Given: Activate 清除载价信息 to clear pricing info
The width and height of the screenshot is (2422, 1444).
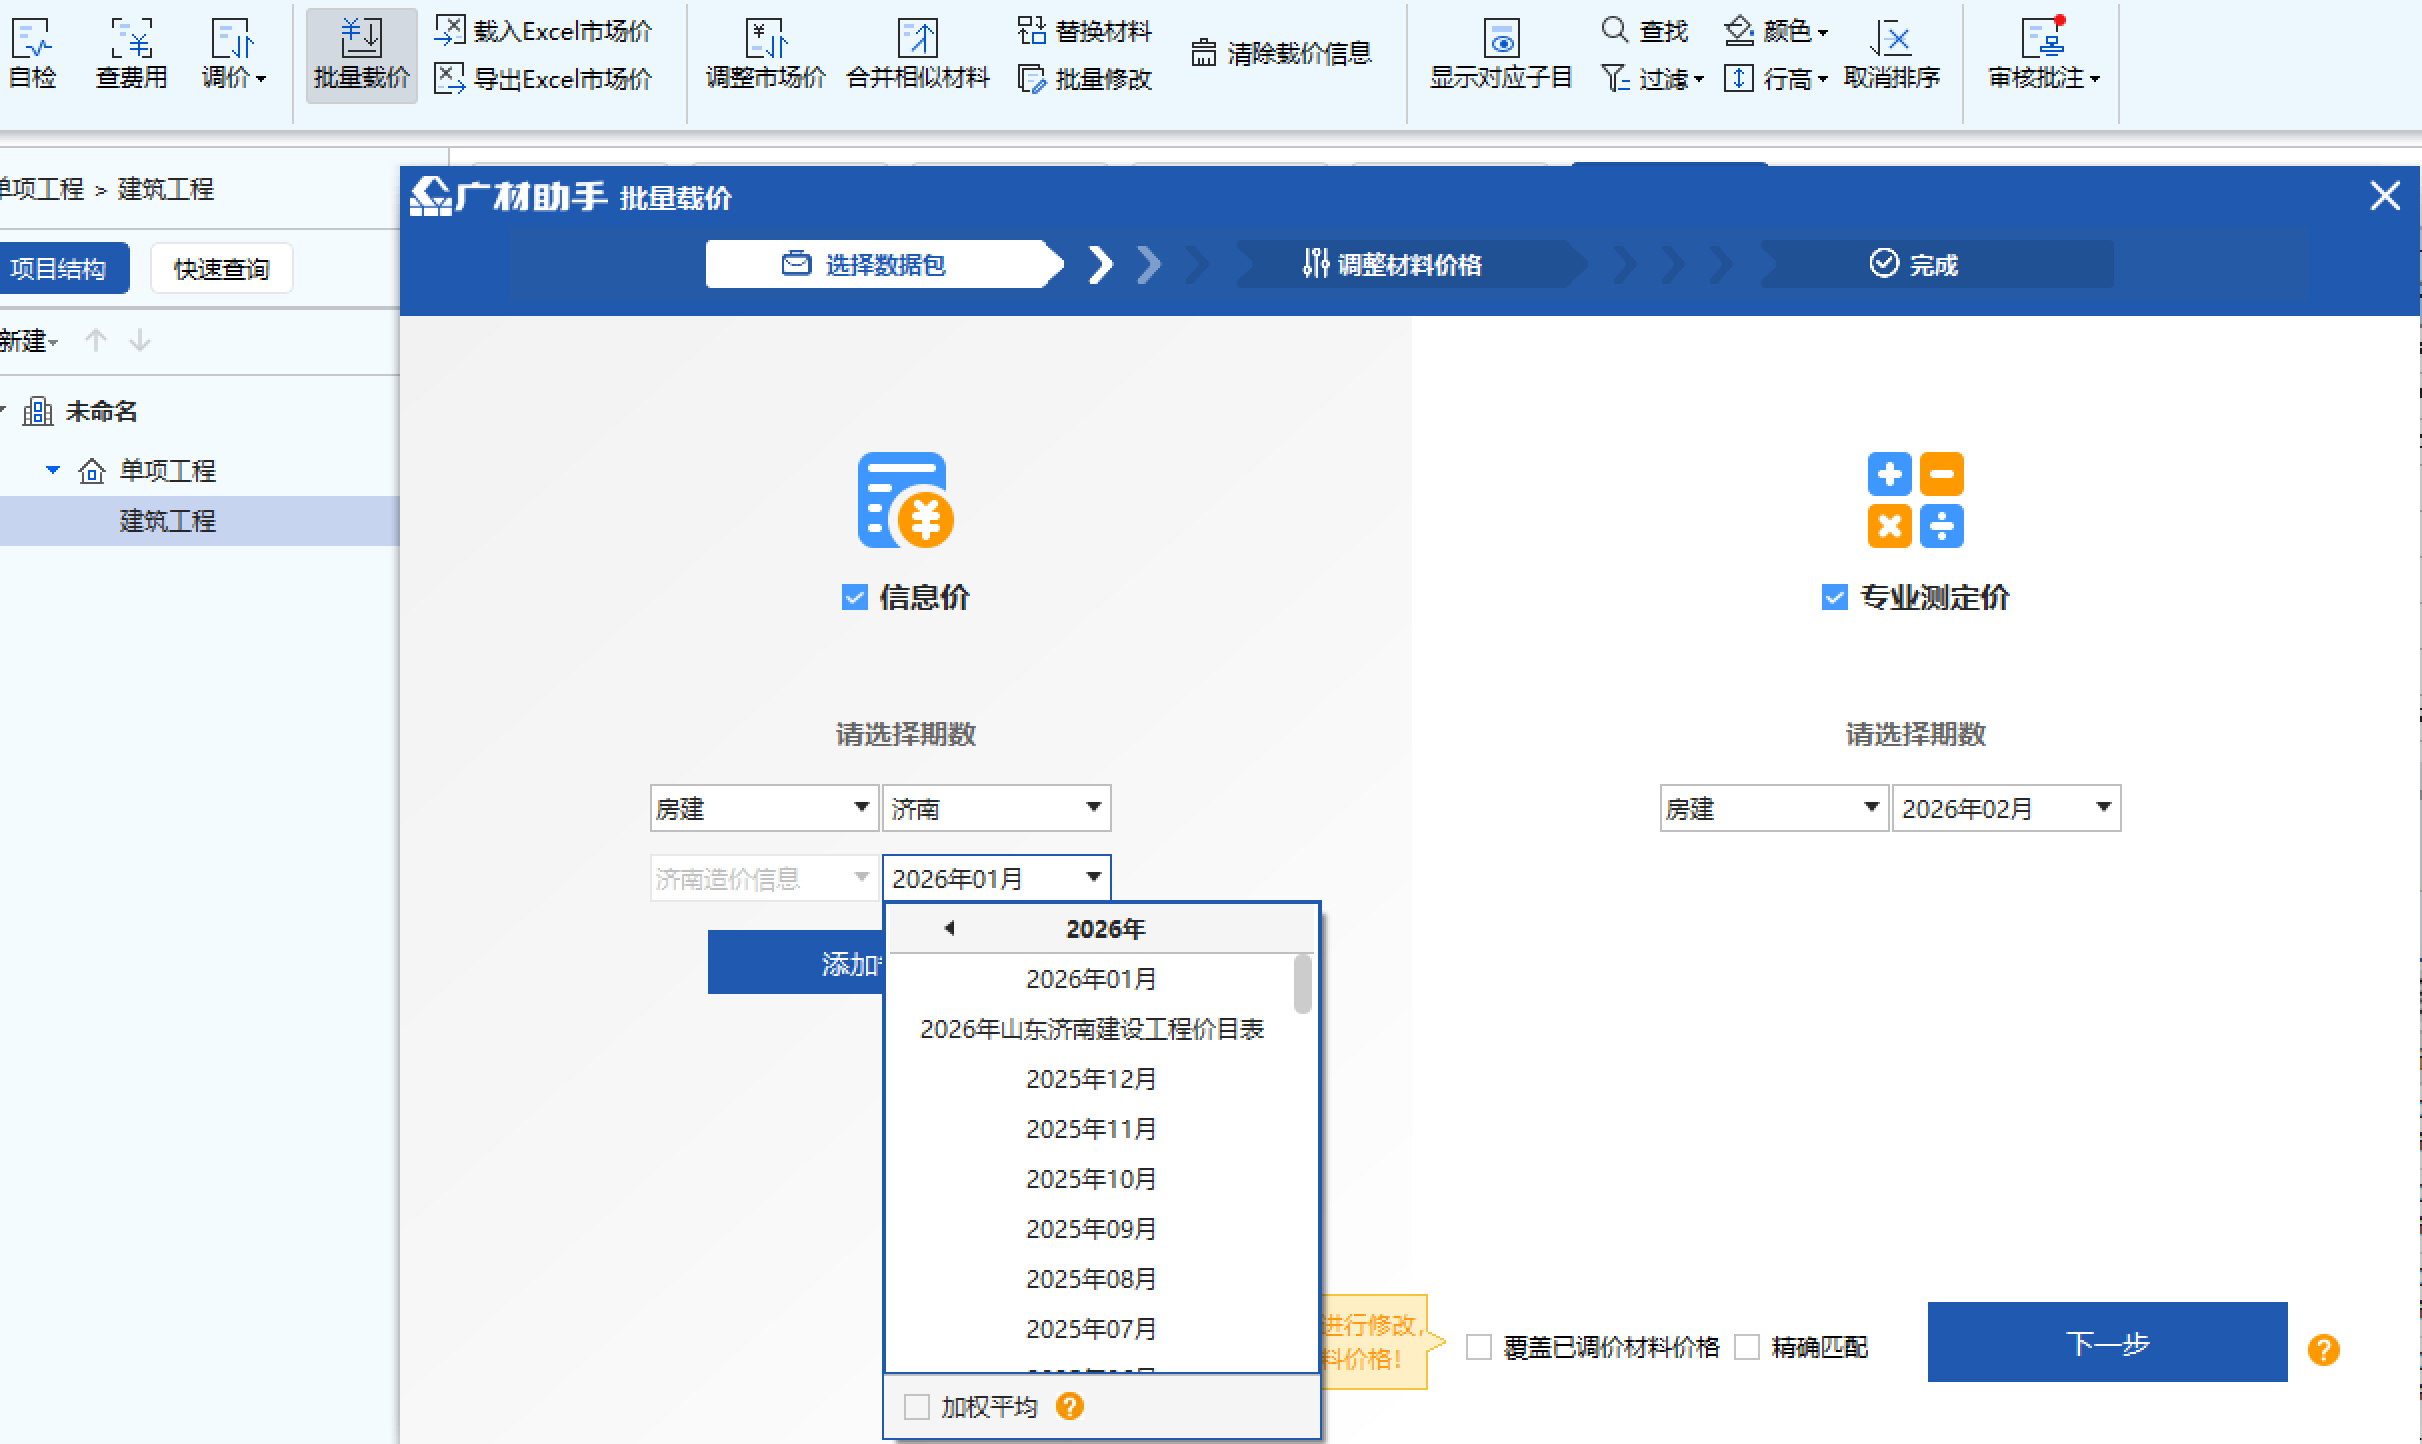Looking at the screenshot, I should 1283,52.
